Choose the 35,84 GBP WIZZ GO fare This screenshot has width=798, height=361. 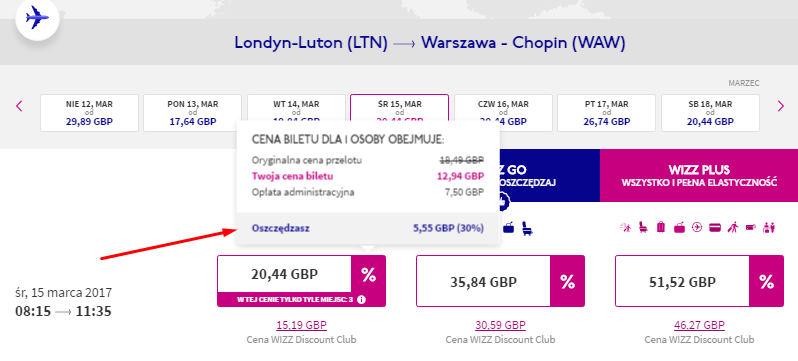point(483,281)
